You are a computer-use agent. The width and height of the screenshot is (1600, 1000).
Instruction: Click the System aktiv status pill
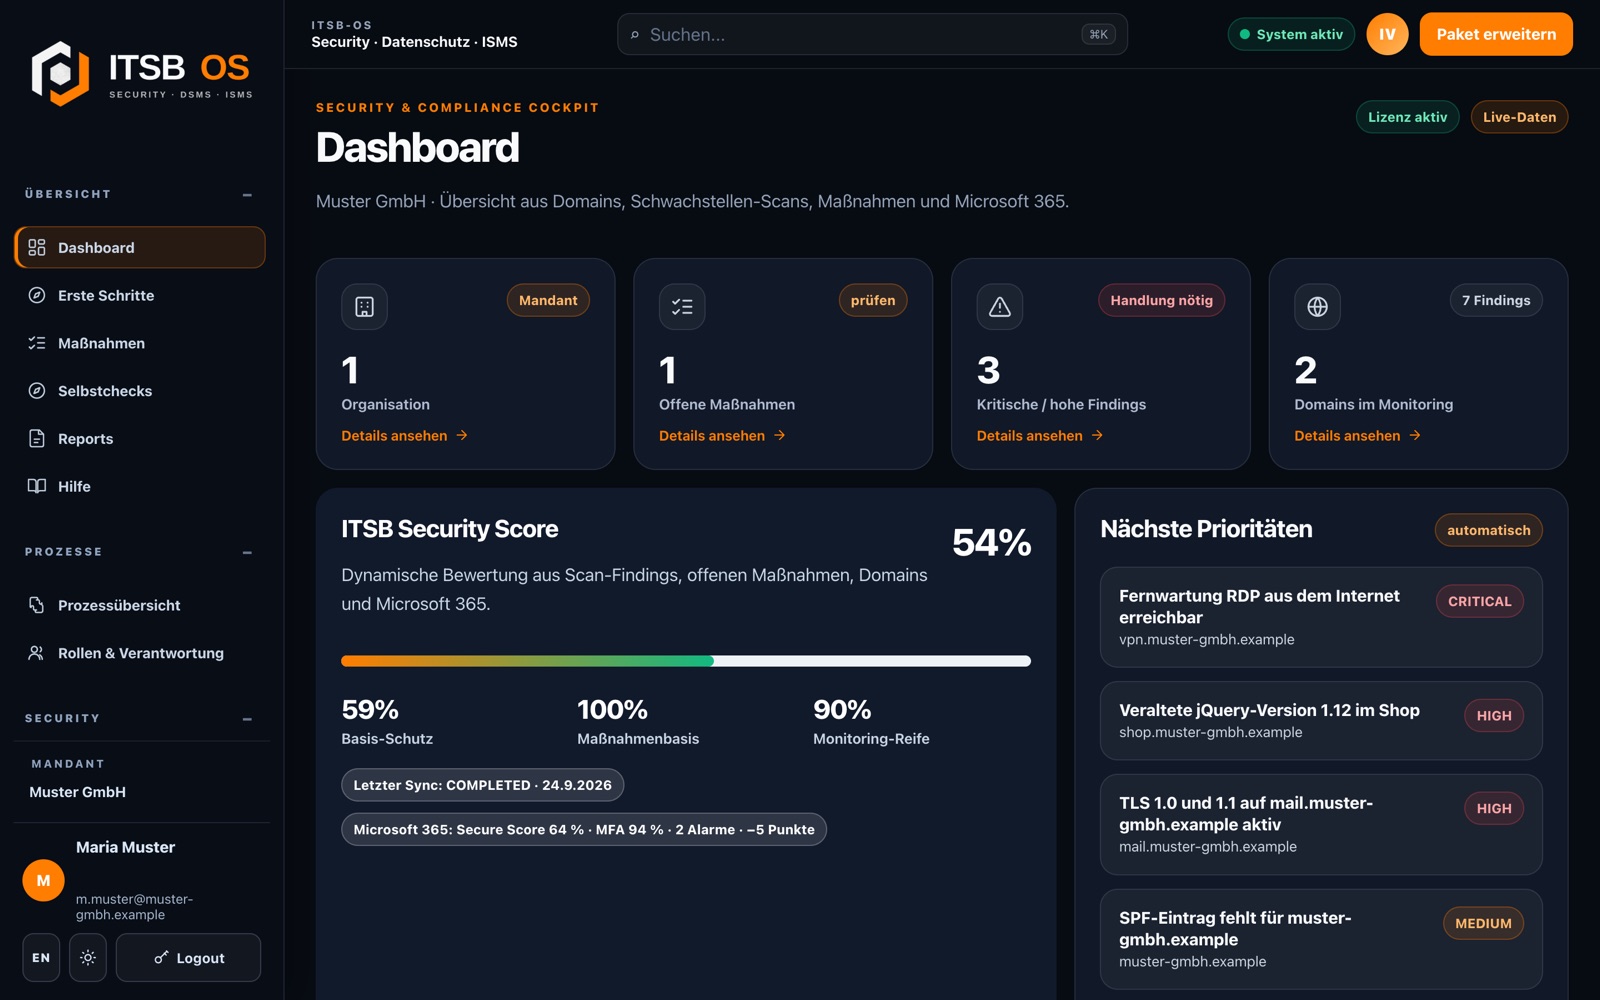click(x=1291, y=34)
